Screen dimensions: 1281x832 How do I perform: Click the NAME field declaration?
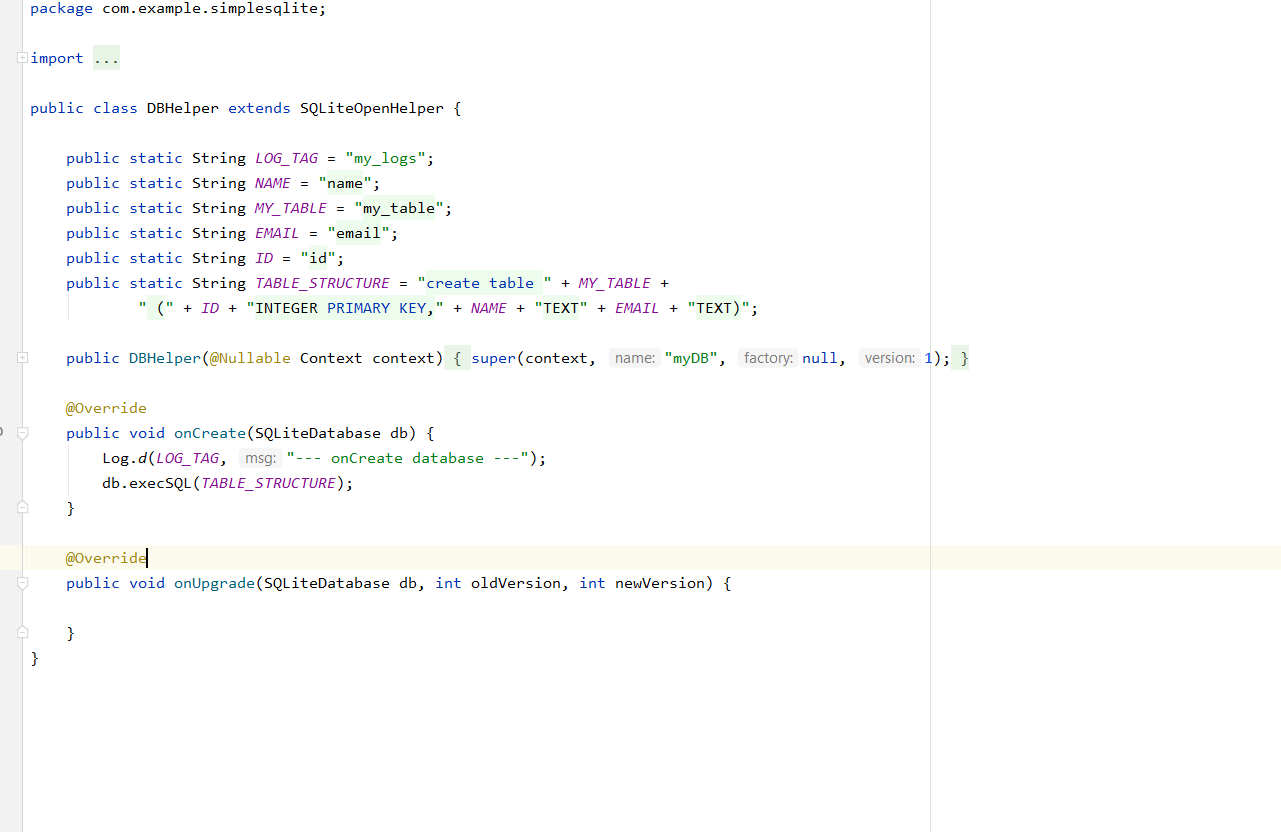pos(272,183)
